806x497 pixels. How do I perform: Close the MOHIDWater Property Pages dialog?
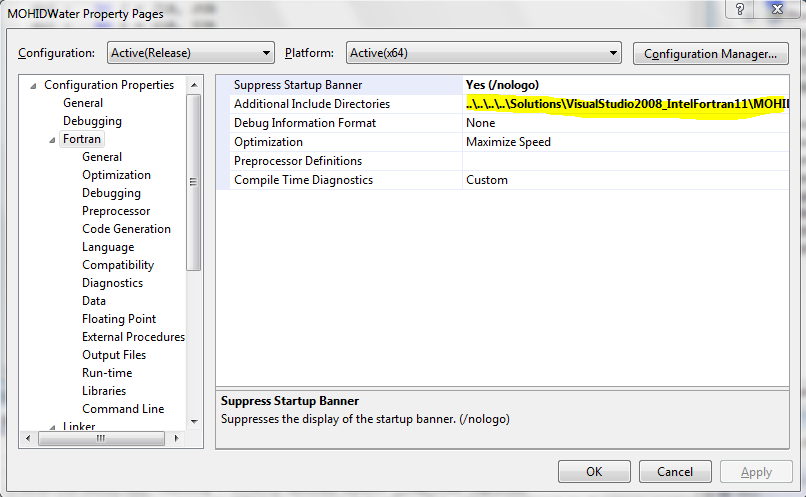click(778, 9)
